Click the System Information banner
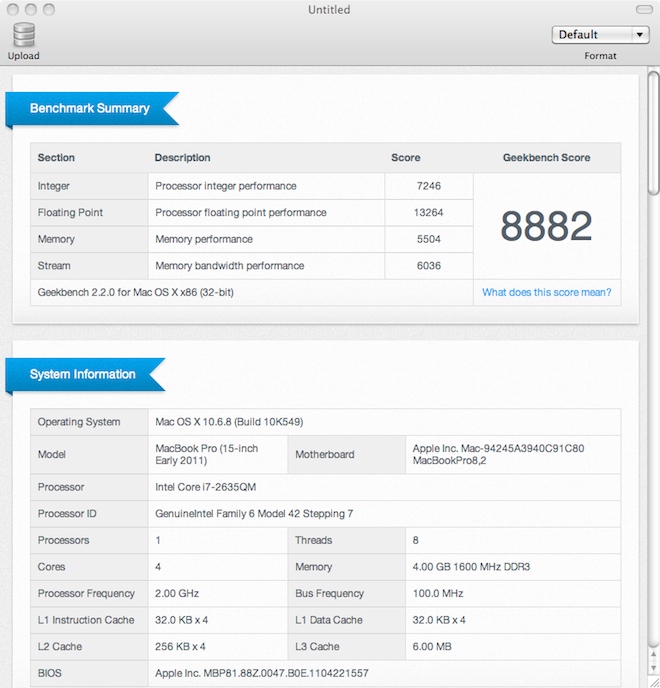660x688 pixels. 83,375
